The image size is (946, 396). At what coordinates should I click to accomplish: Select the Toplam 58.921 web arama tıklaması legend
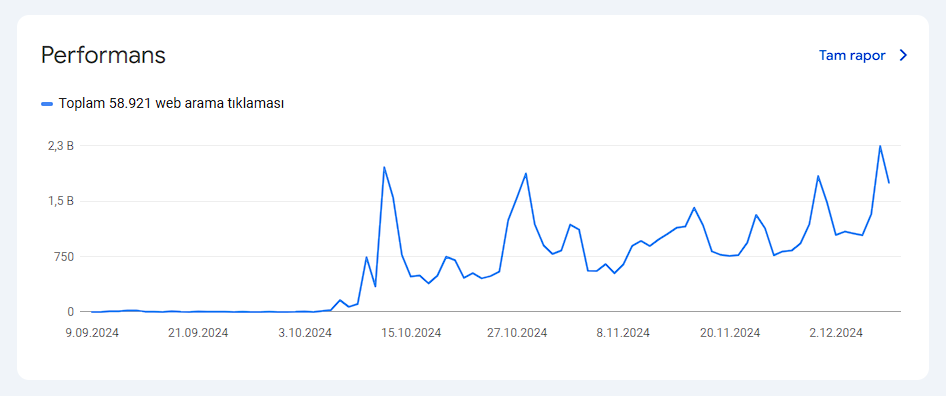[171, 103]
